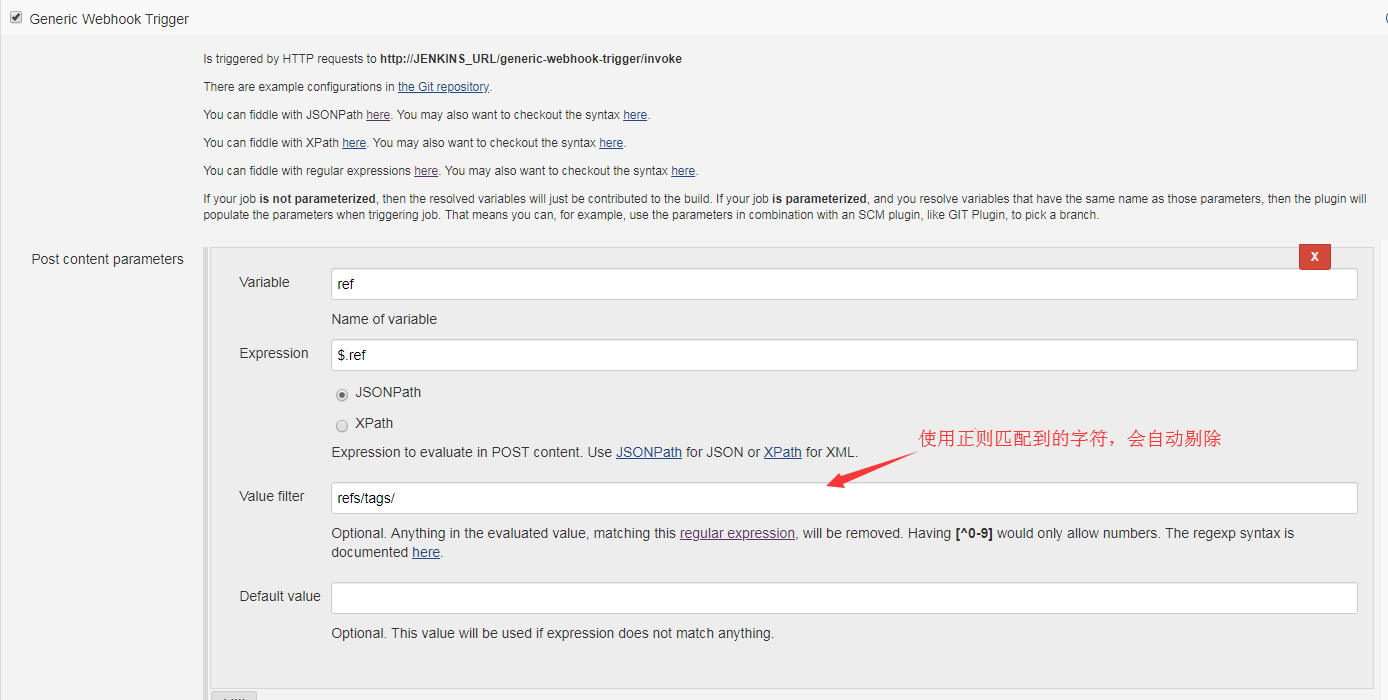The image size is (1388, 700).
Task: Open the JSONPath syntax 'here' link
Action: [x=635, y=115]
